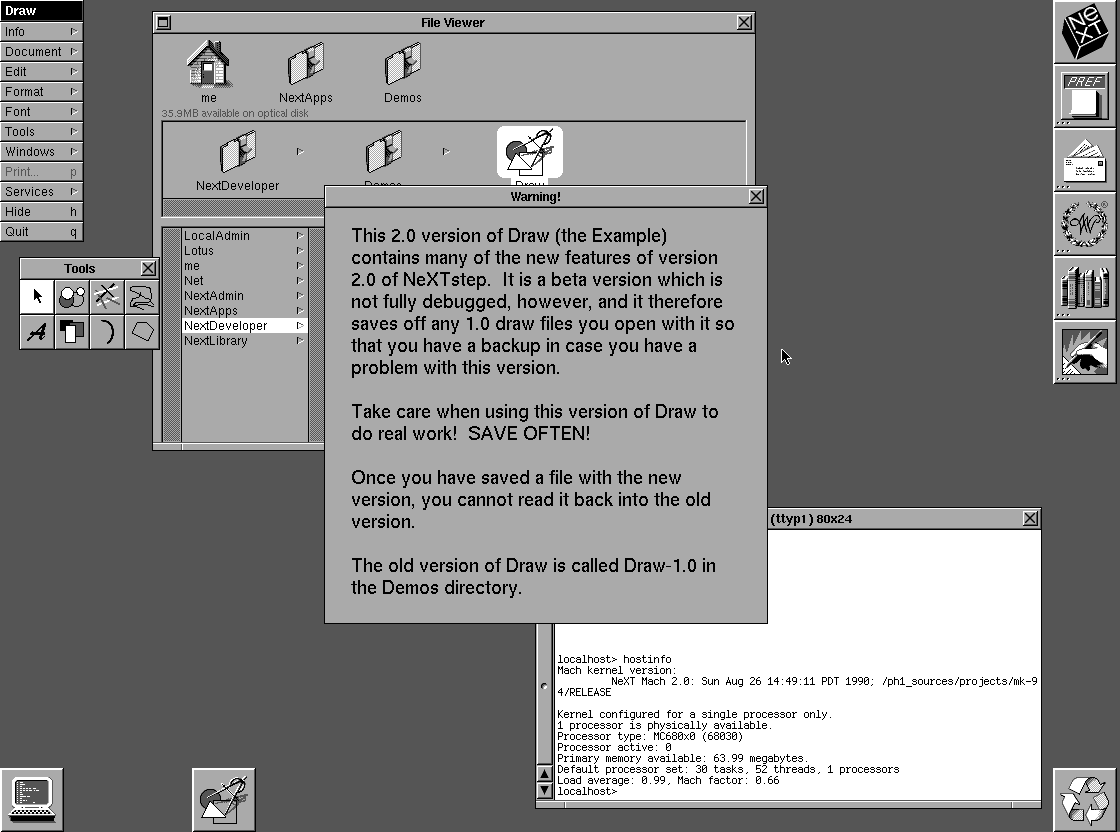Select the circles drawing tool
This screenshot has height=832, width=1120.
[x=71, y=296]
